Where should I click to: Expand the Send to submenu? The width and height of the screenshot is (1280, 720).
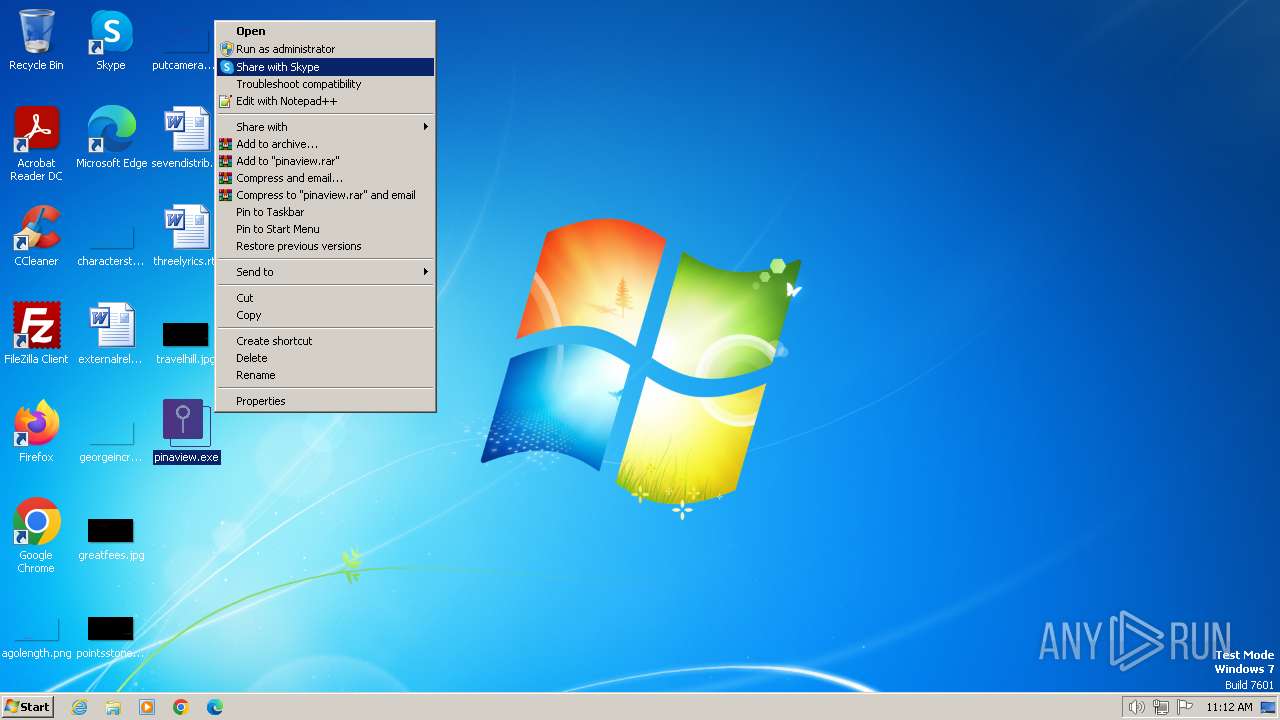326,272
